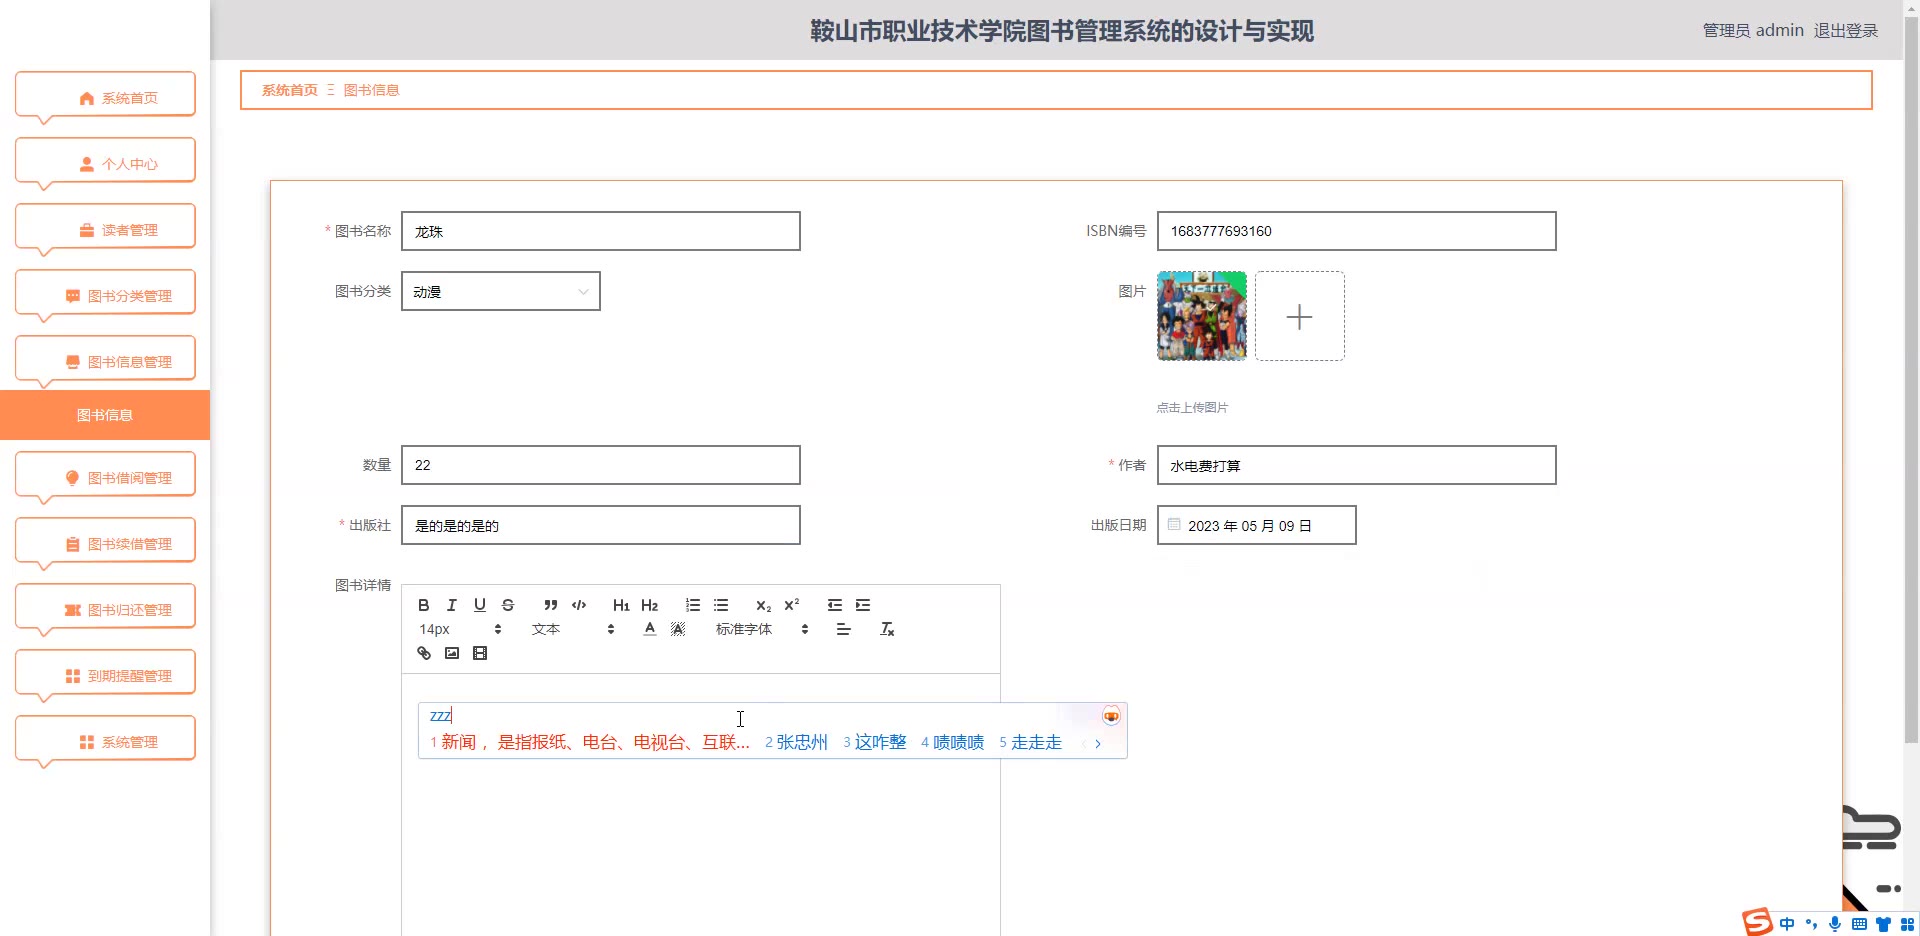Insert a code block in the editor
The image size is (1920, 936).
coord(578,605)
